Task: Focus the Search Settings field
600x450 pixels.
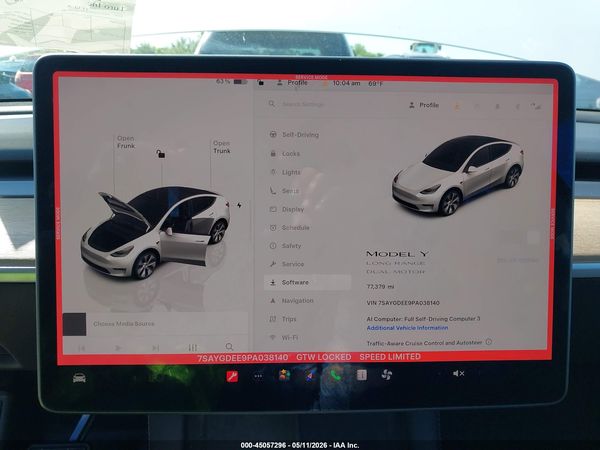Action: pyautogui.click(x=302, y=104)
